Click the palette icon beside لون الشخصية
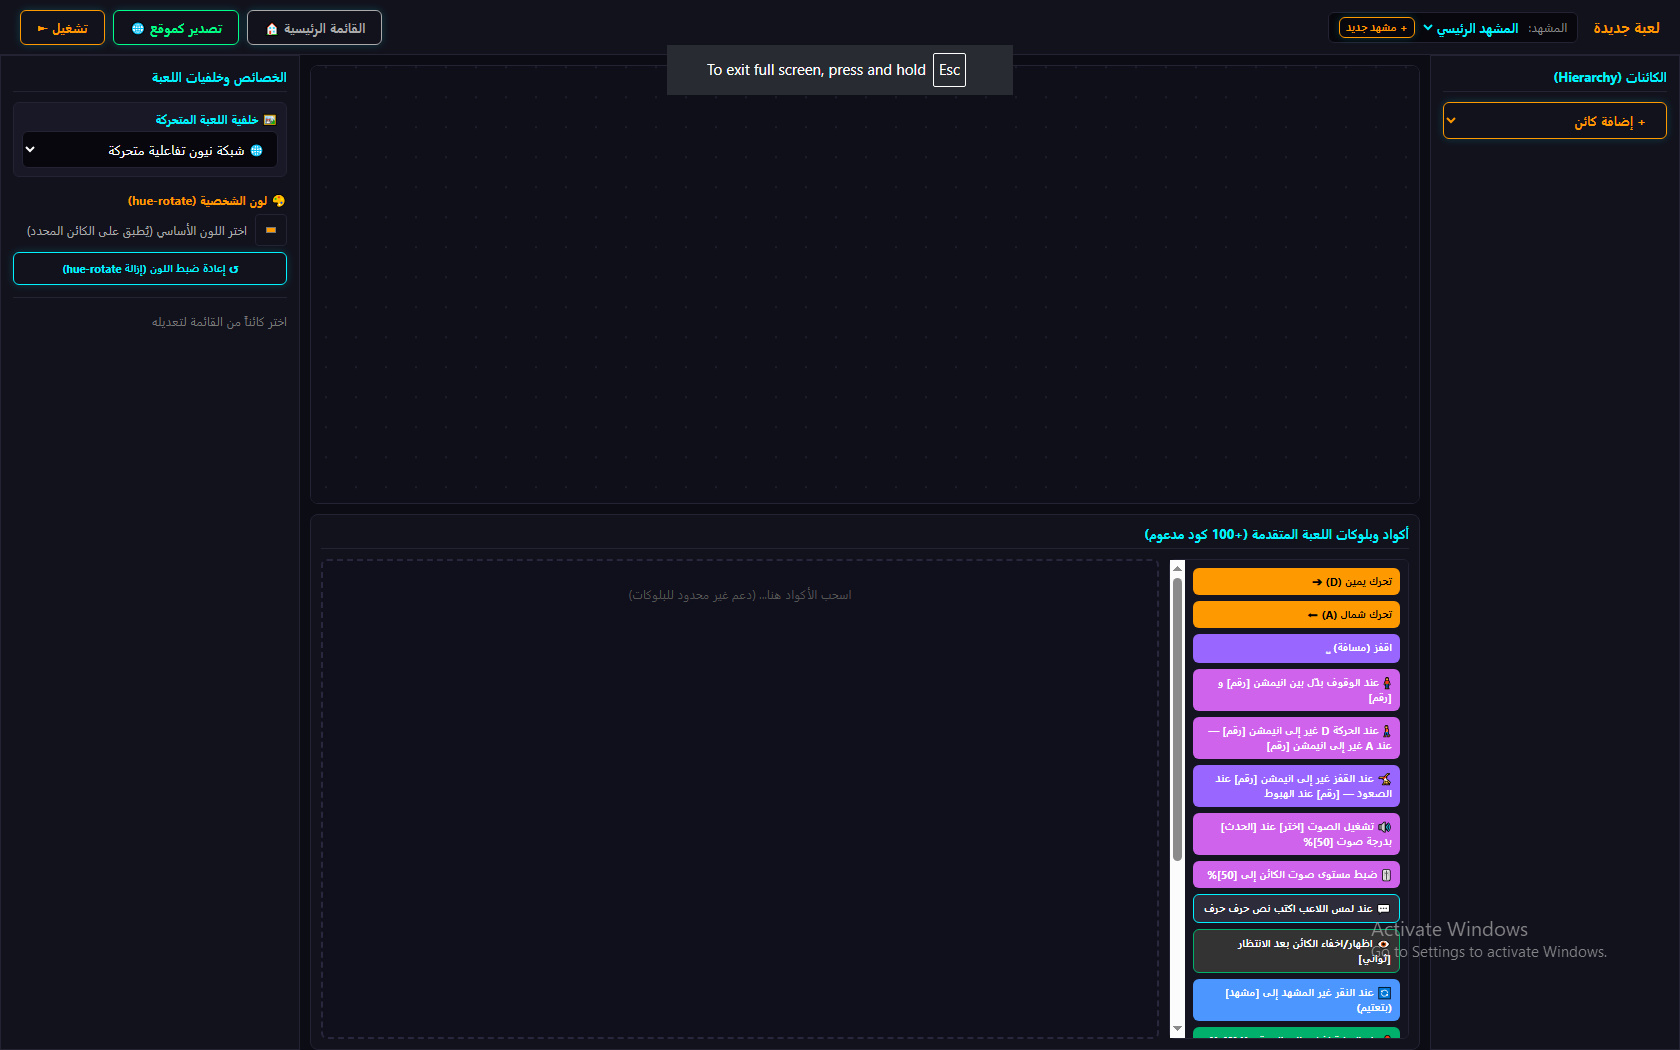The width and height of the screenshot is (1680, 1050). coord(279,201)
